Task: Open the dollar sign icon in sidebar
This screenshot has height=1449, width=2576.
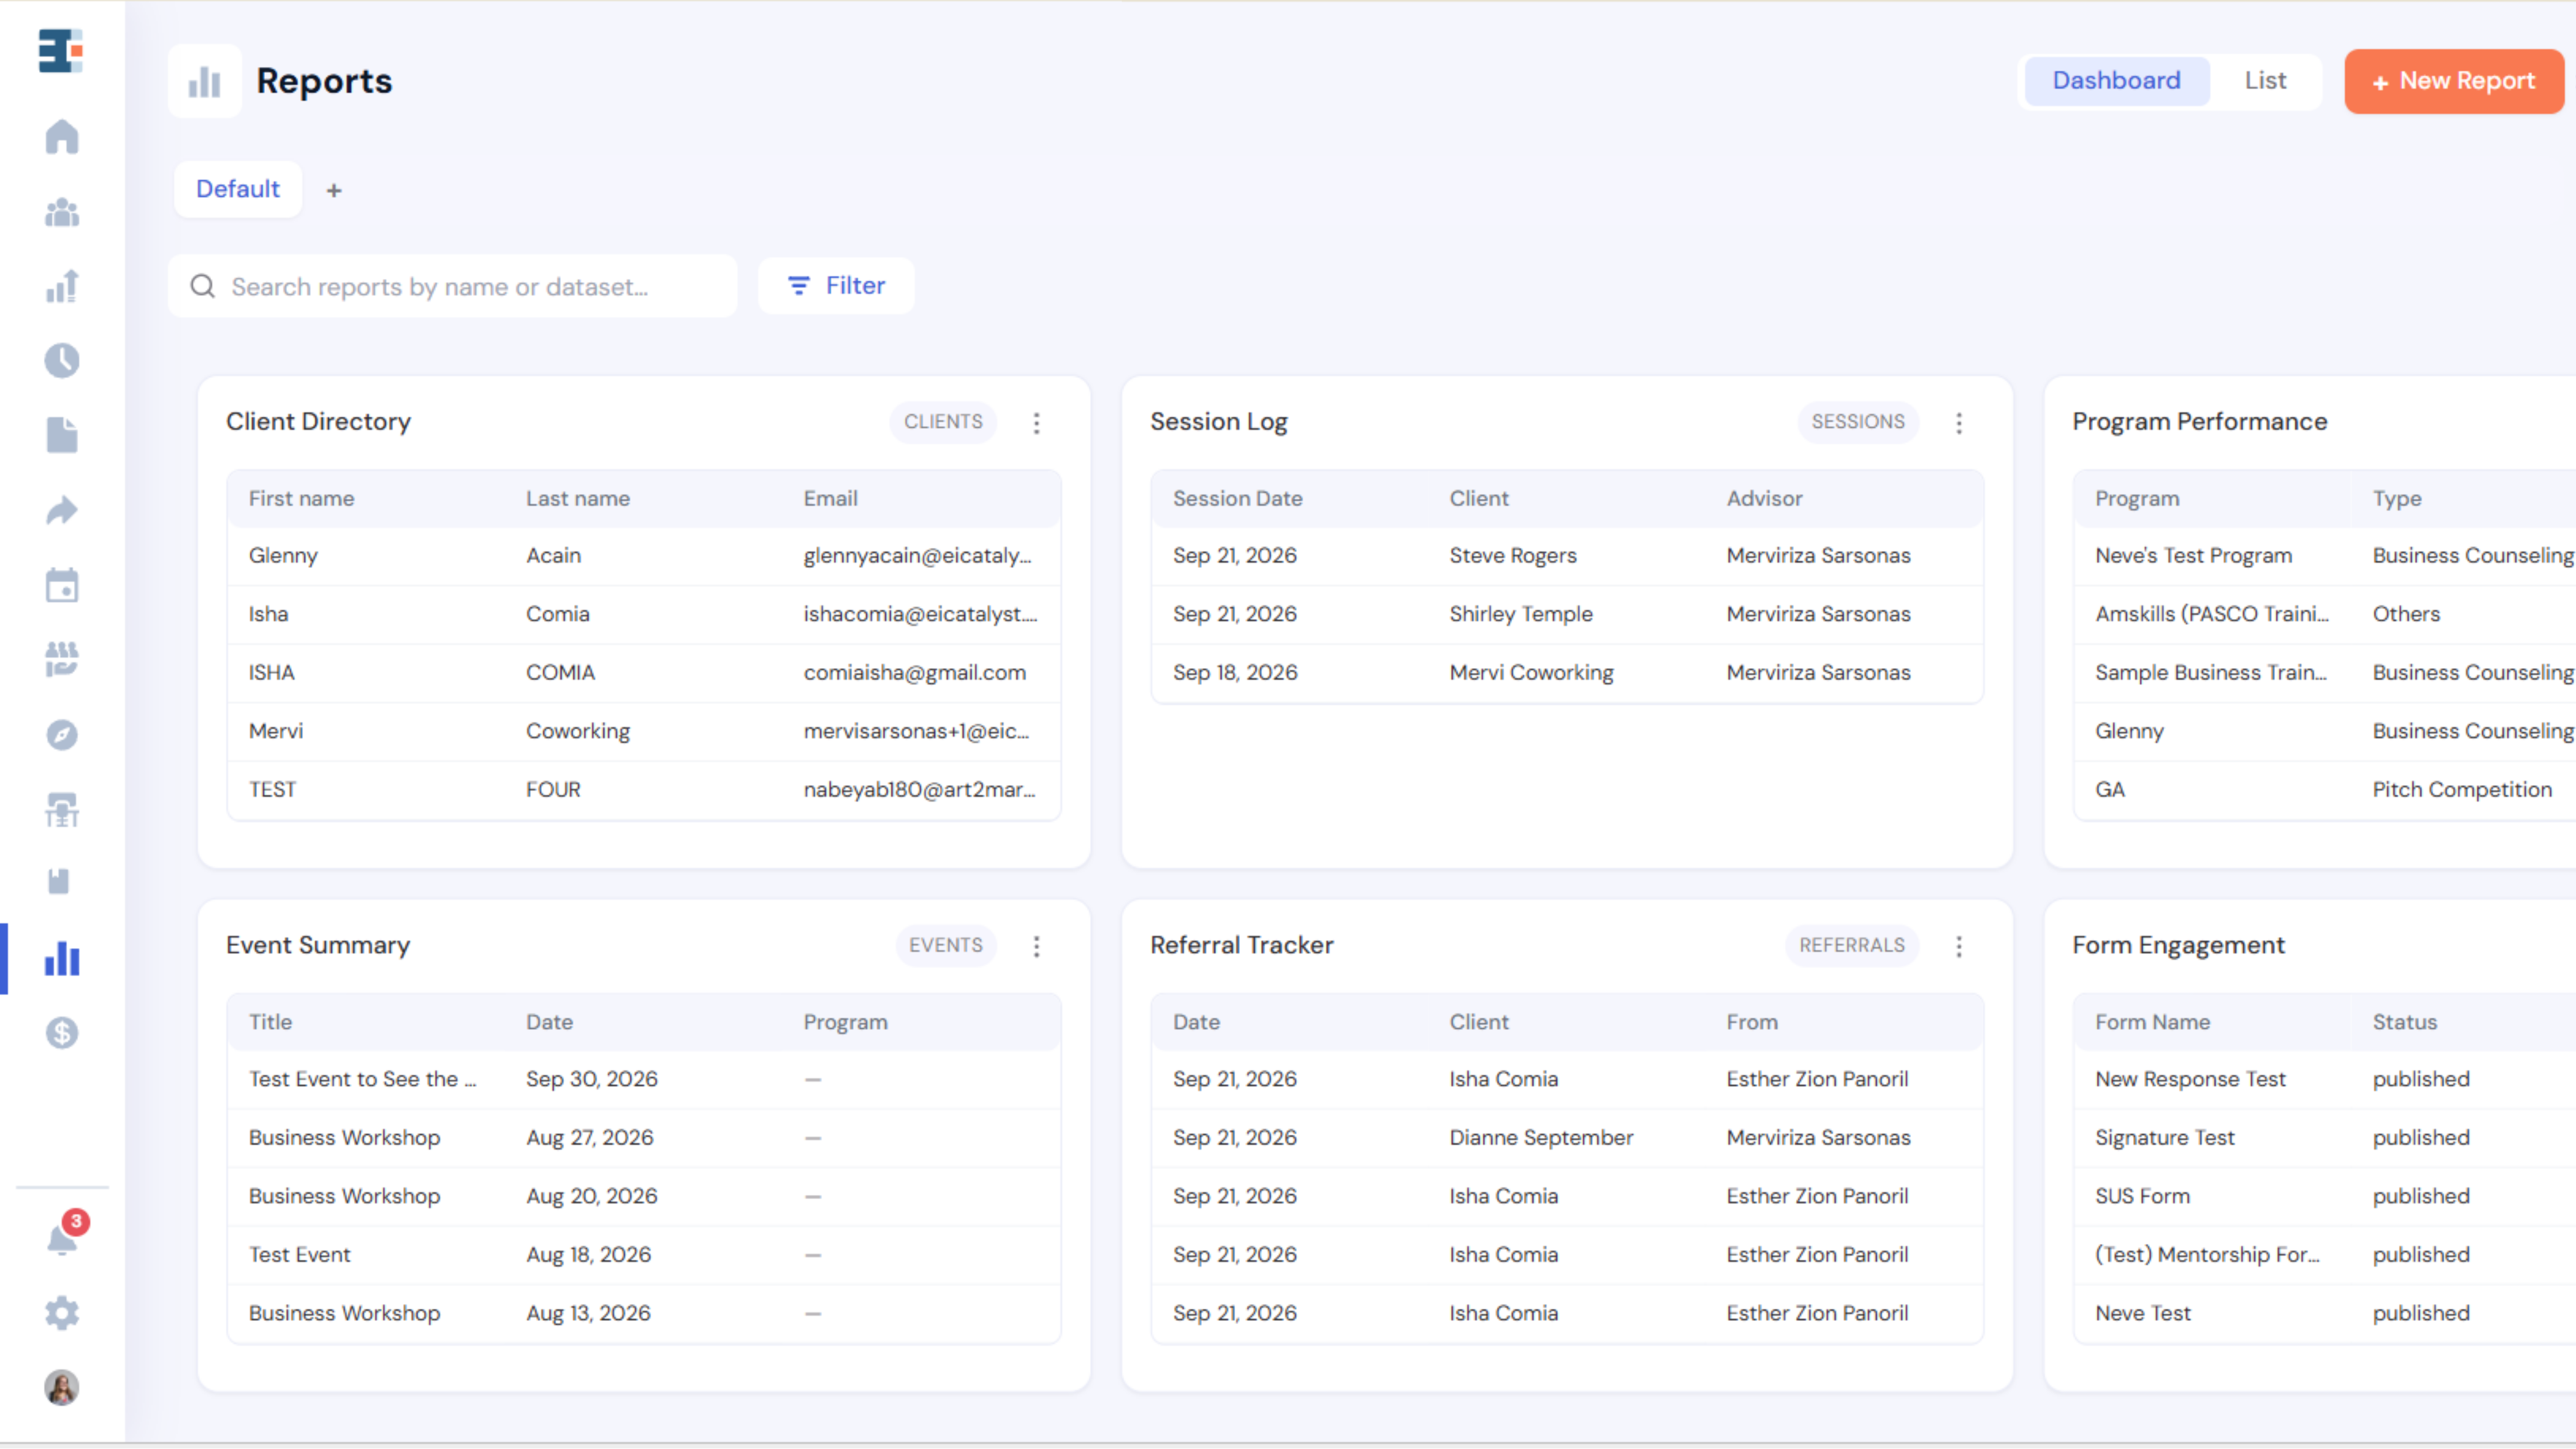Action: coord(62,1033)
